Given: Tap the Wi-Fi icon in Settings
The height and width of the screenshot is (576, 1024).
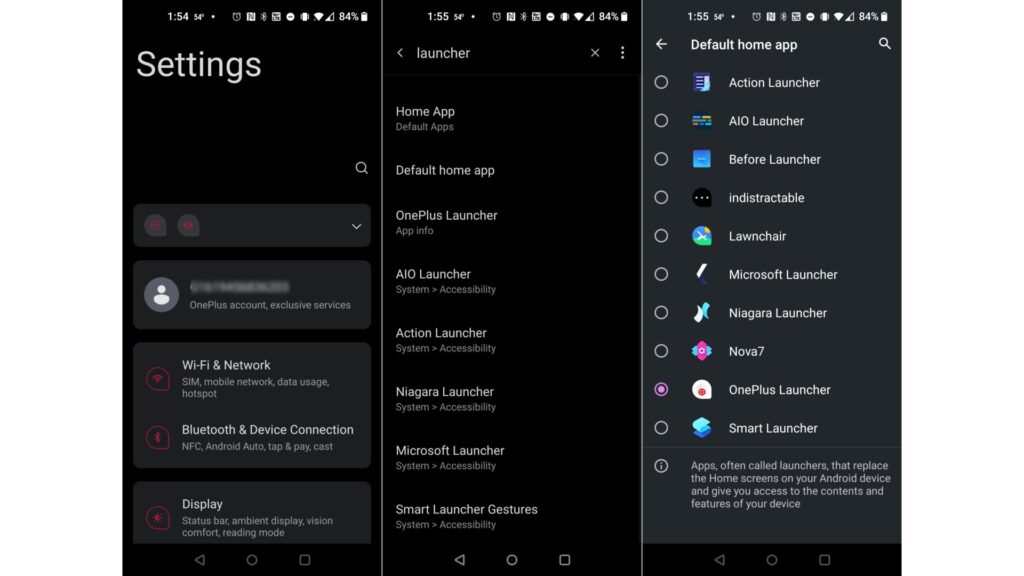Looking at the screenshot, I should (158, 379).
